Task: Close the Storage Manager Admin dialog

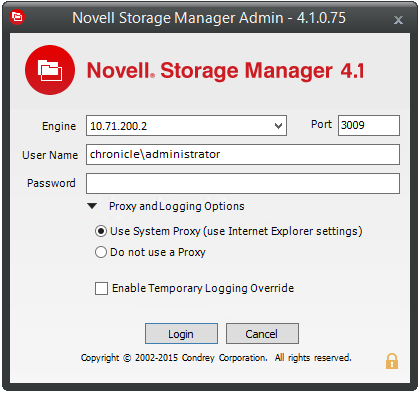Action: click(x=398, y=20)
